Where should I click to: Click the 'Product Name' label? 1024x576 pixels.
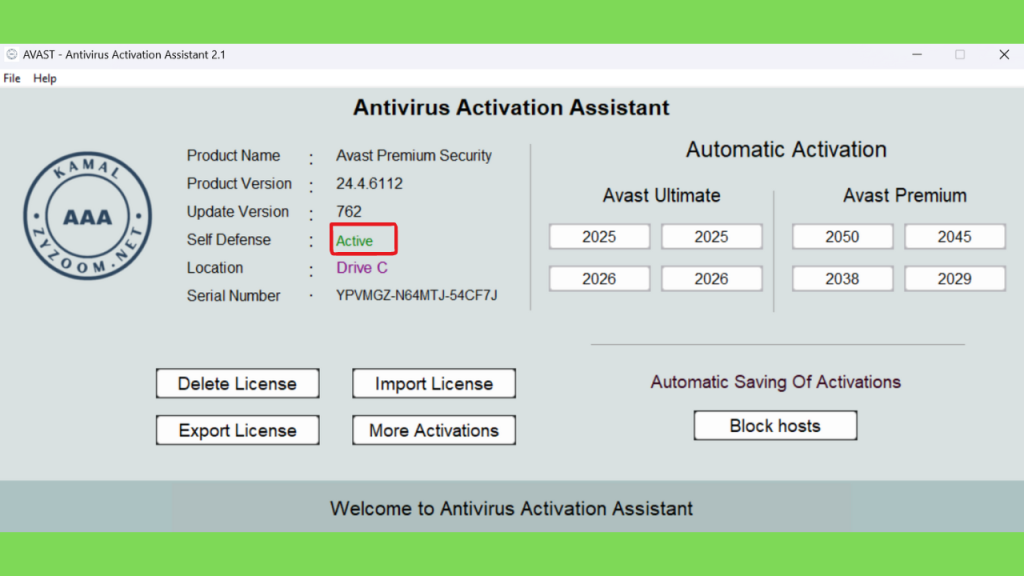[233, 155]
